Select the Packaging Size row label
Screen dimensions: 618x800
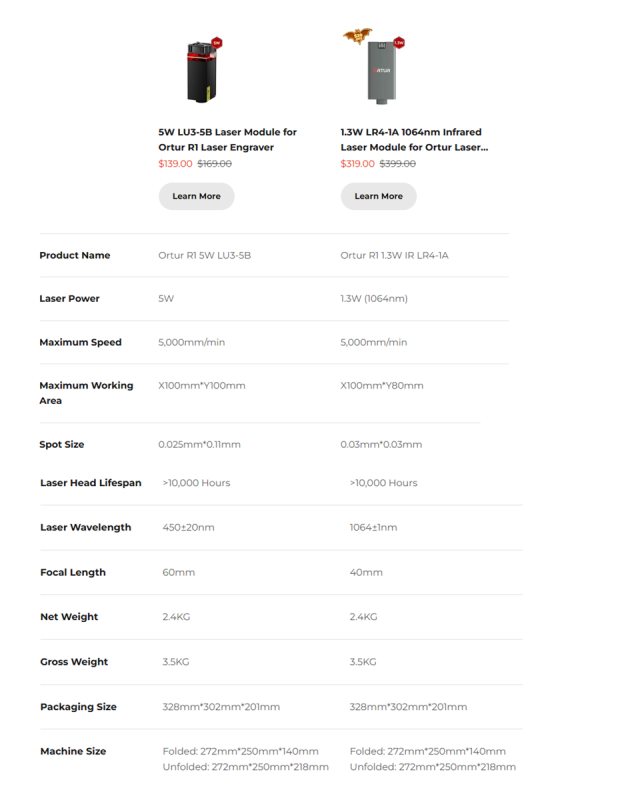[78, 707]
